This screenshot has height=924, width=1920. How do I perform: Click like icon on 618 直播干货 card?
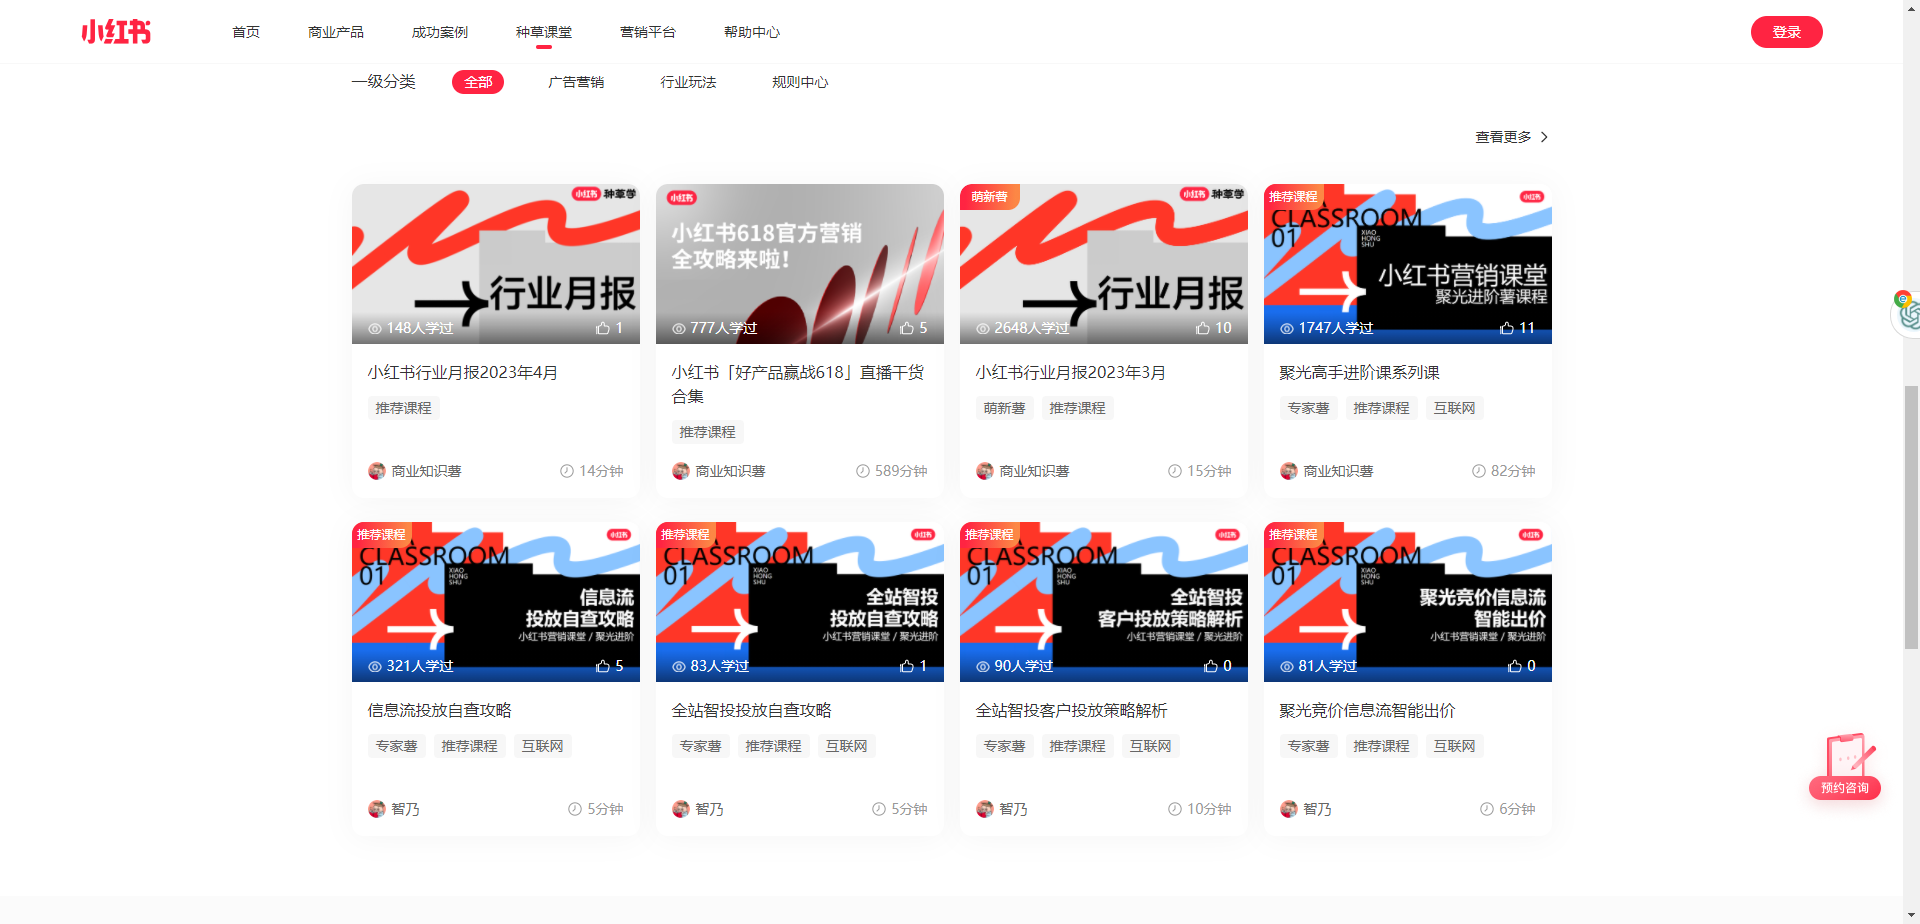[x=907, y=328]
